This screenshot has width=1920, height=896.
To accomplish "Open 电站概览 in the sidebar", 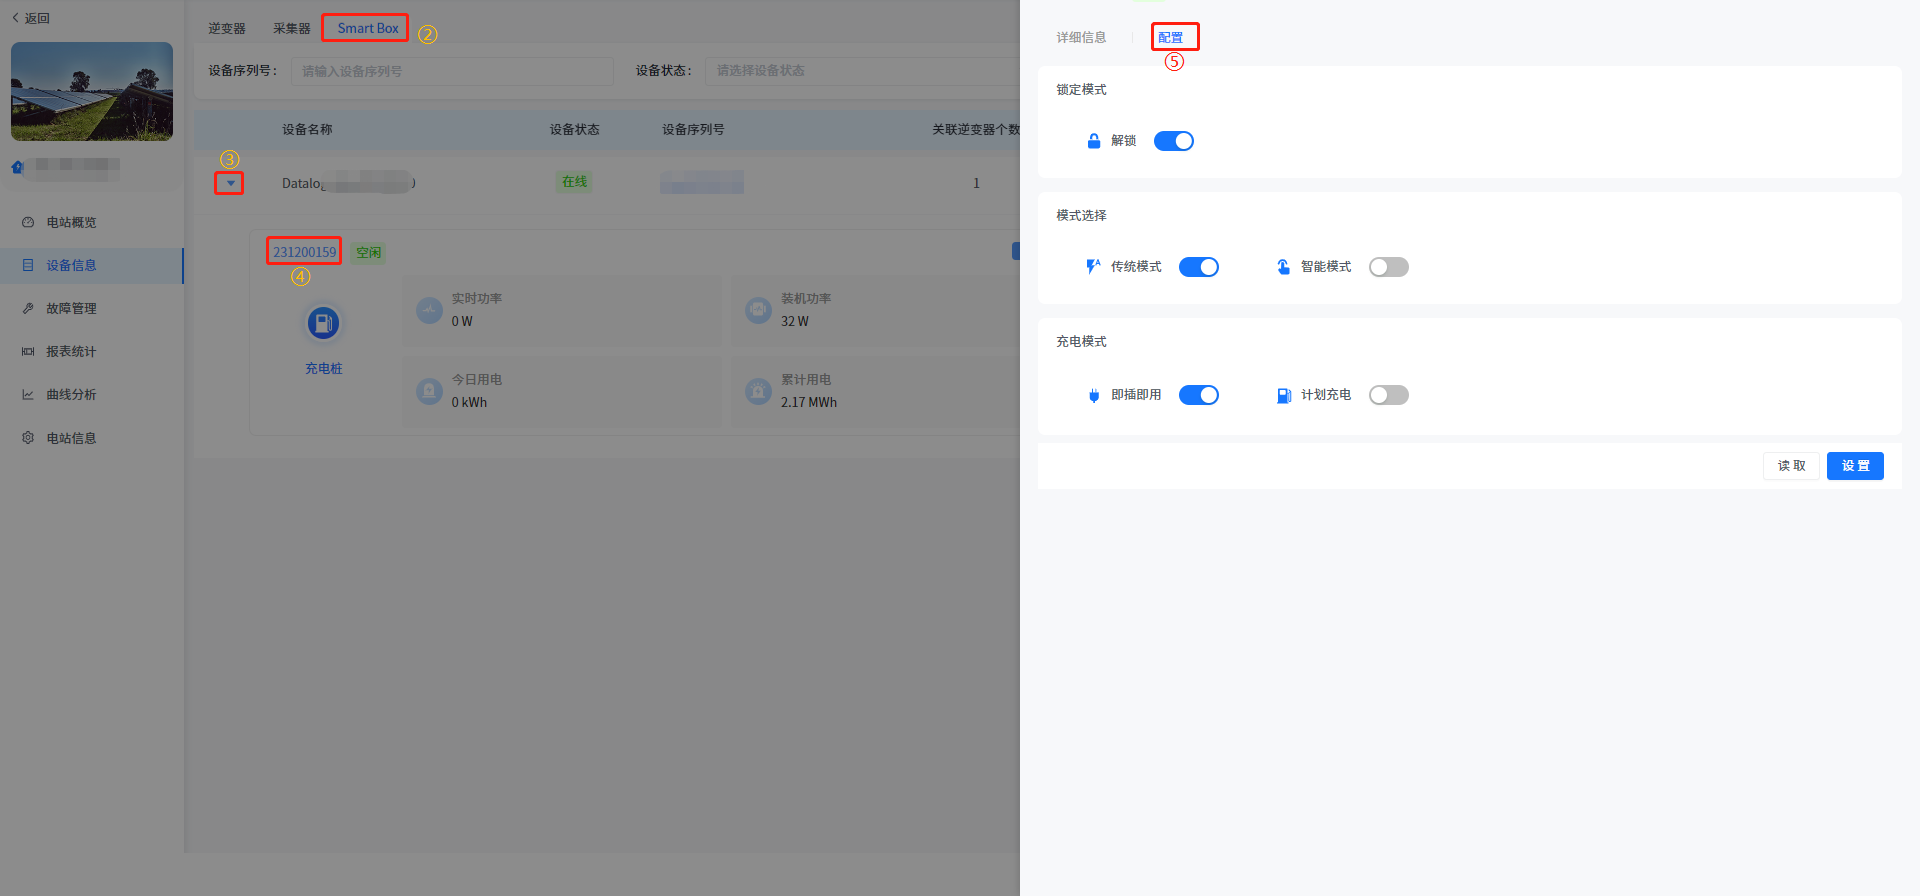I will [71, 222].
